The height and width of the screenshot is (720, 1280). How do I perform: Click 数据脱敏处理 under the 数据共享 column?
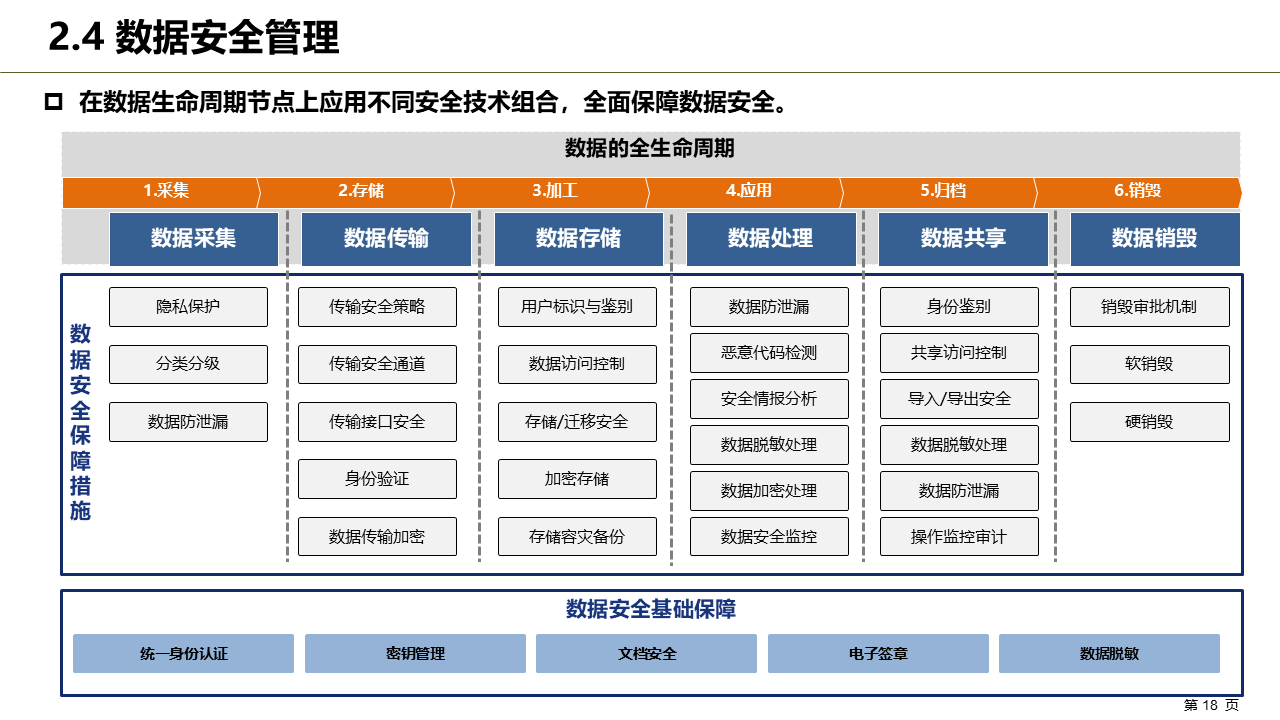(959, 445)
